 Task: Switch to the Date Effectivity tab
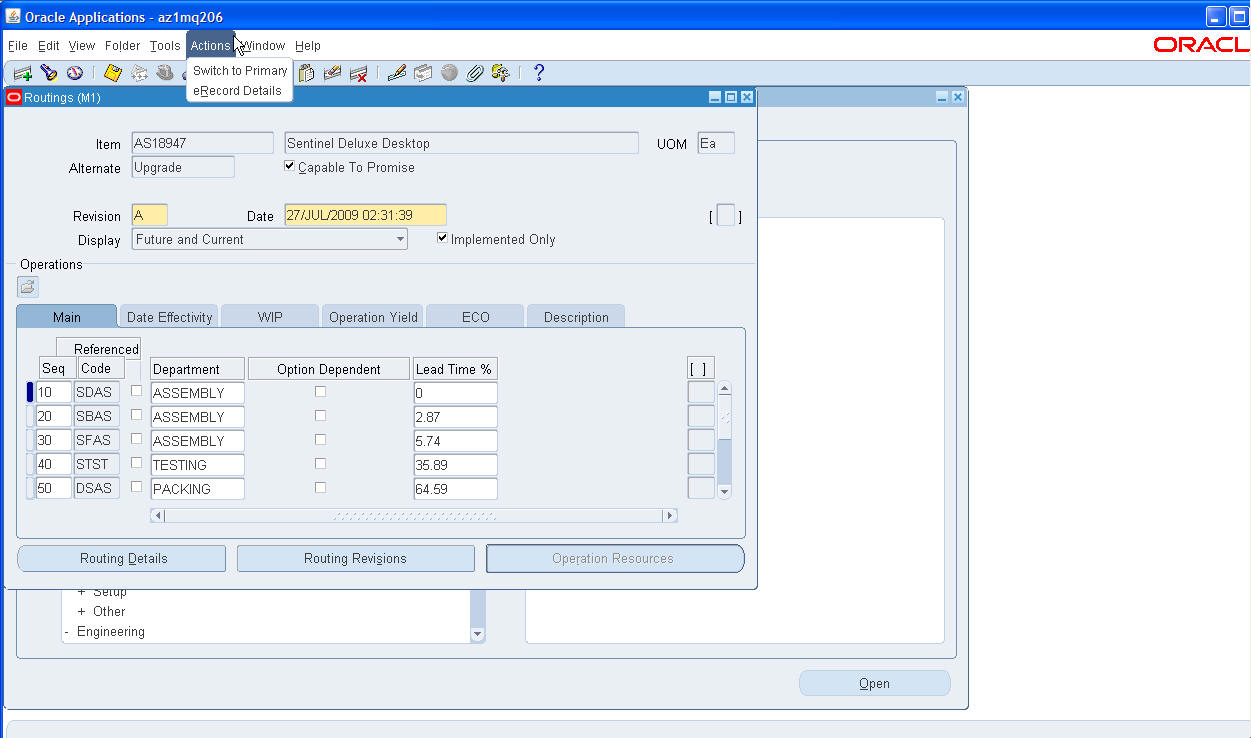click(169, 317)
